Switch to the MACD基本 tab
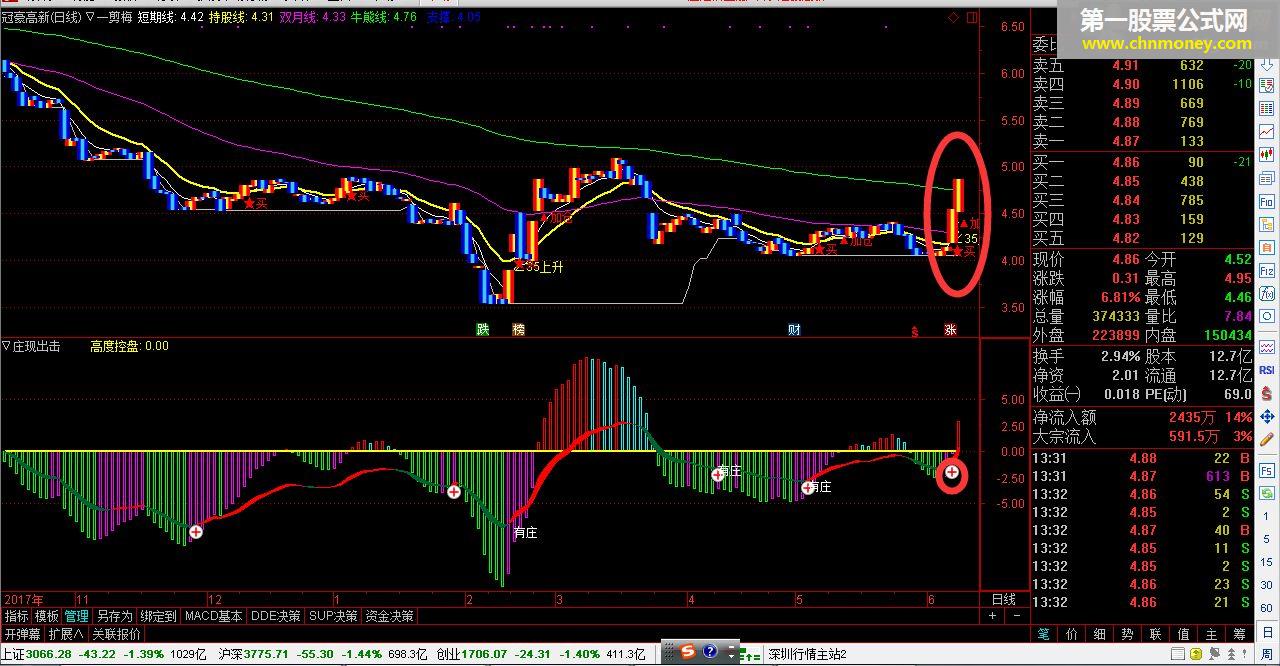The image size is (1280, 666). [214, 616]
